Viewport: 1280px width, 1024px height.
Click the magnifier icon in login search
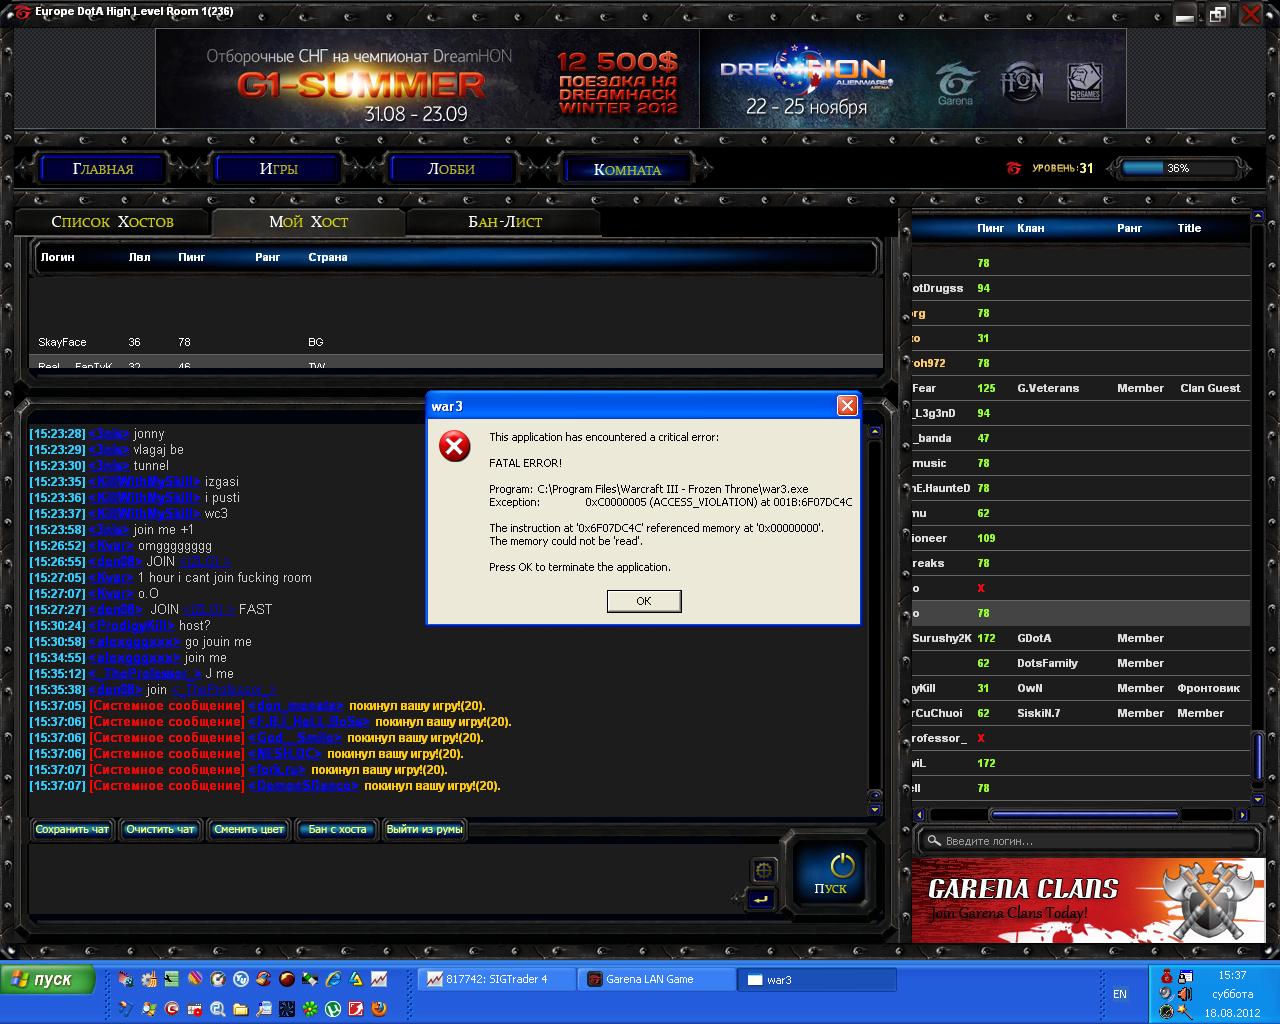(x=933, y=841)
